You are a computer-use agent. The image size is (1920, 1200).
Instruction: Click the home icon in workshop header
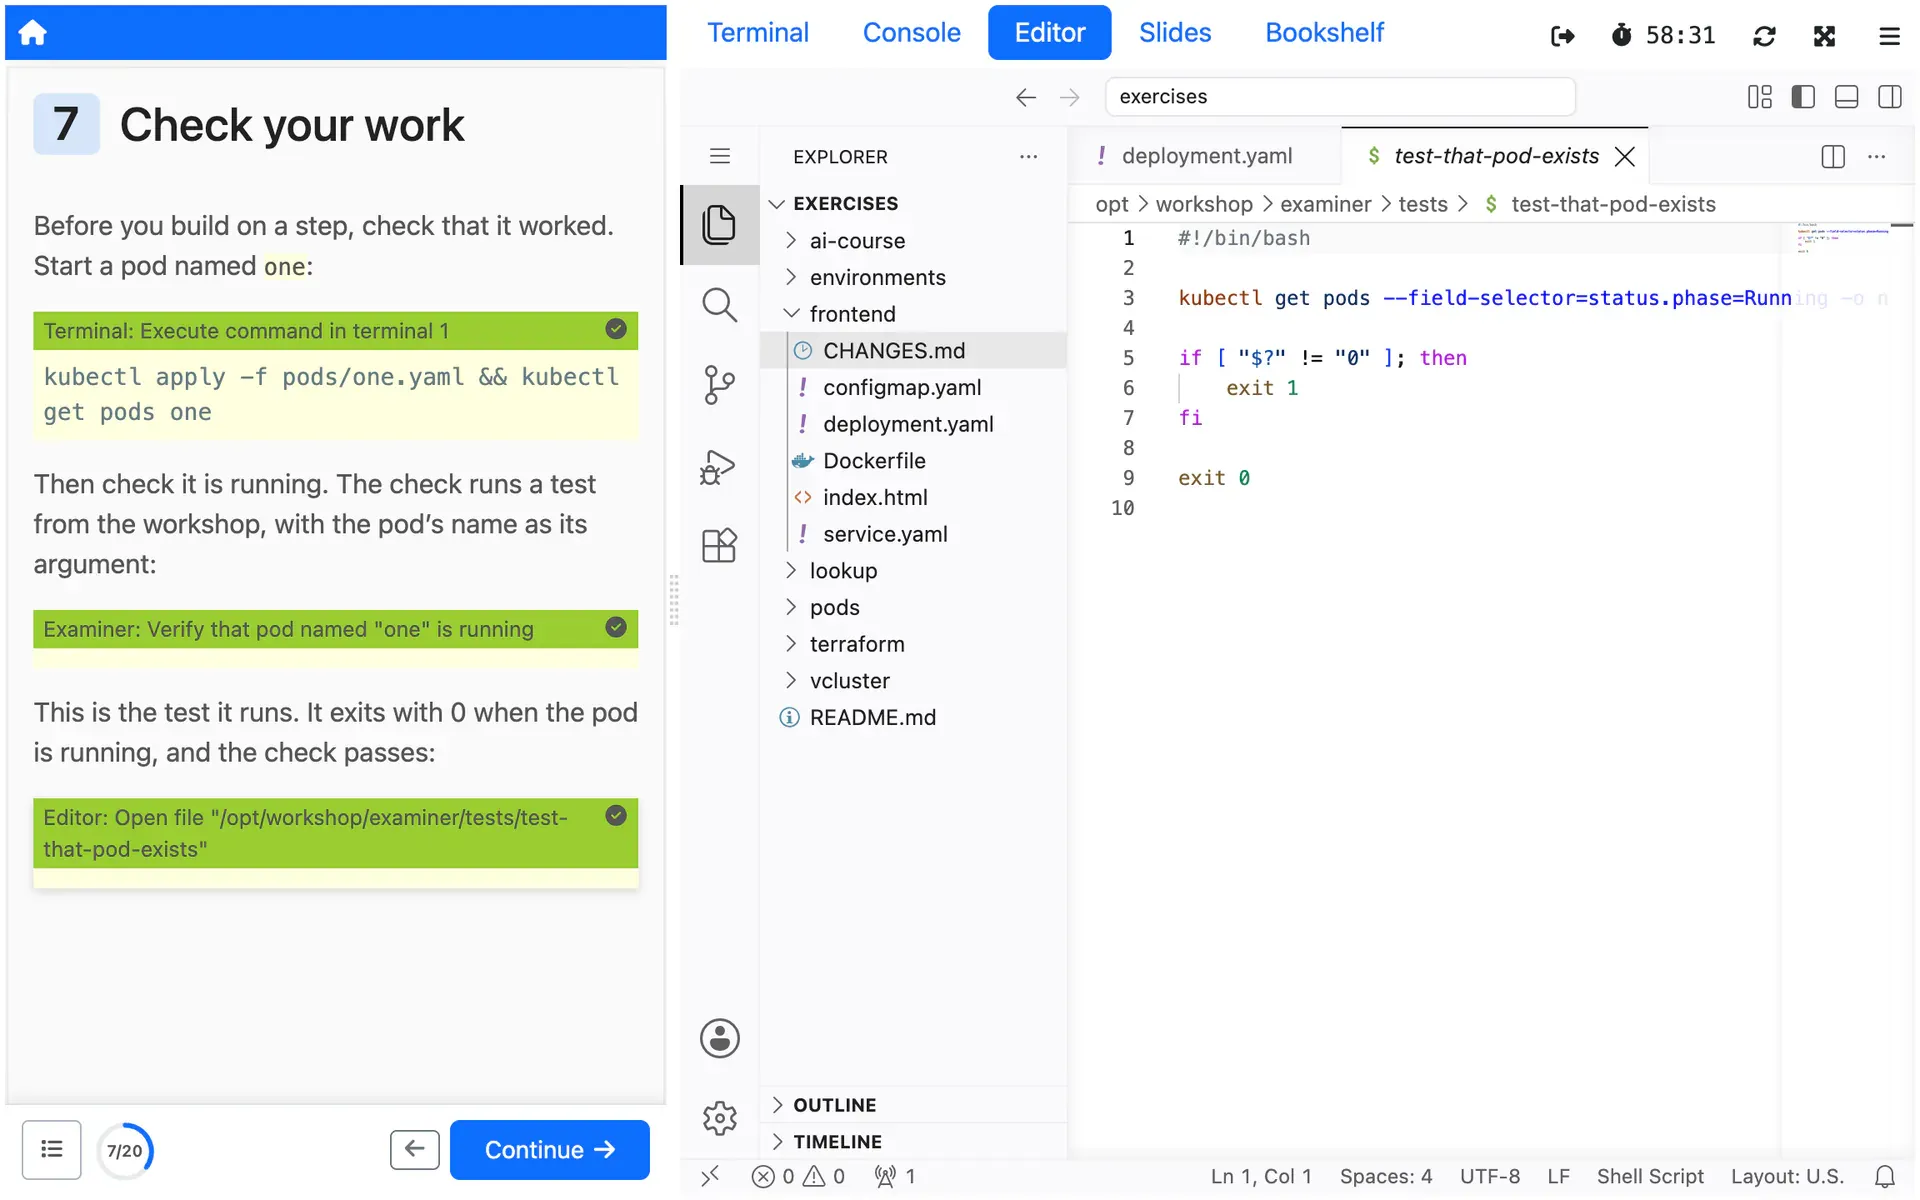coord(33,33)
